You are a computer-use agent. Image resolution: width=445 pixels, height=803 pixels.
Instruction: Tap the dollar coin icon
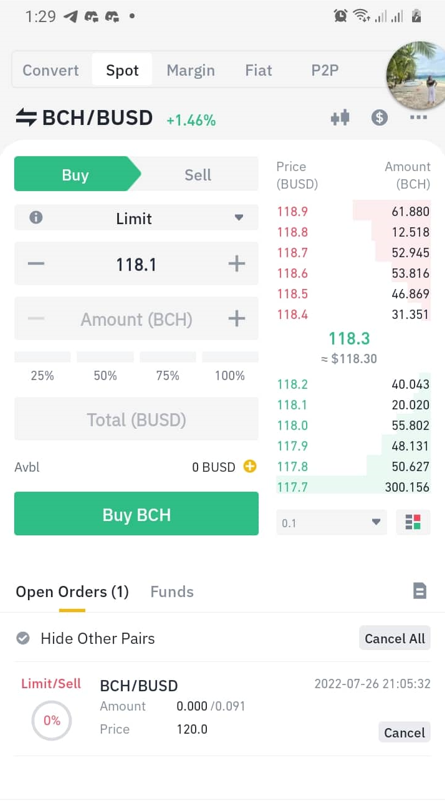tap(379, 118)
